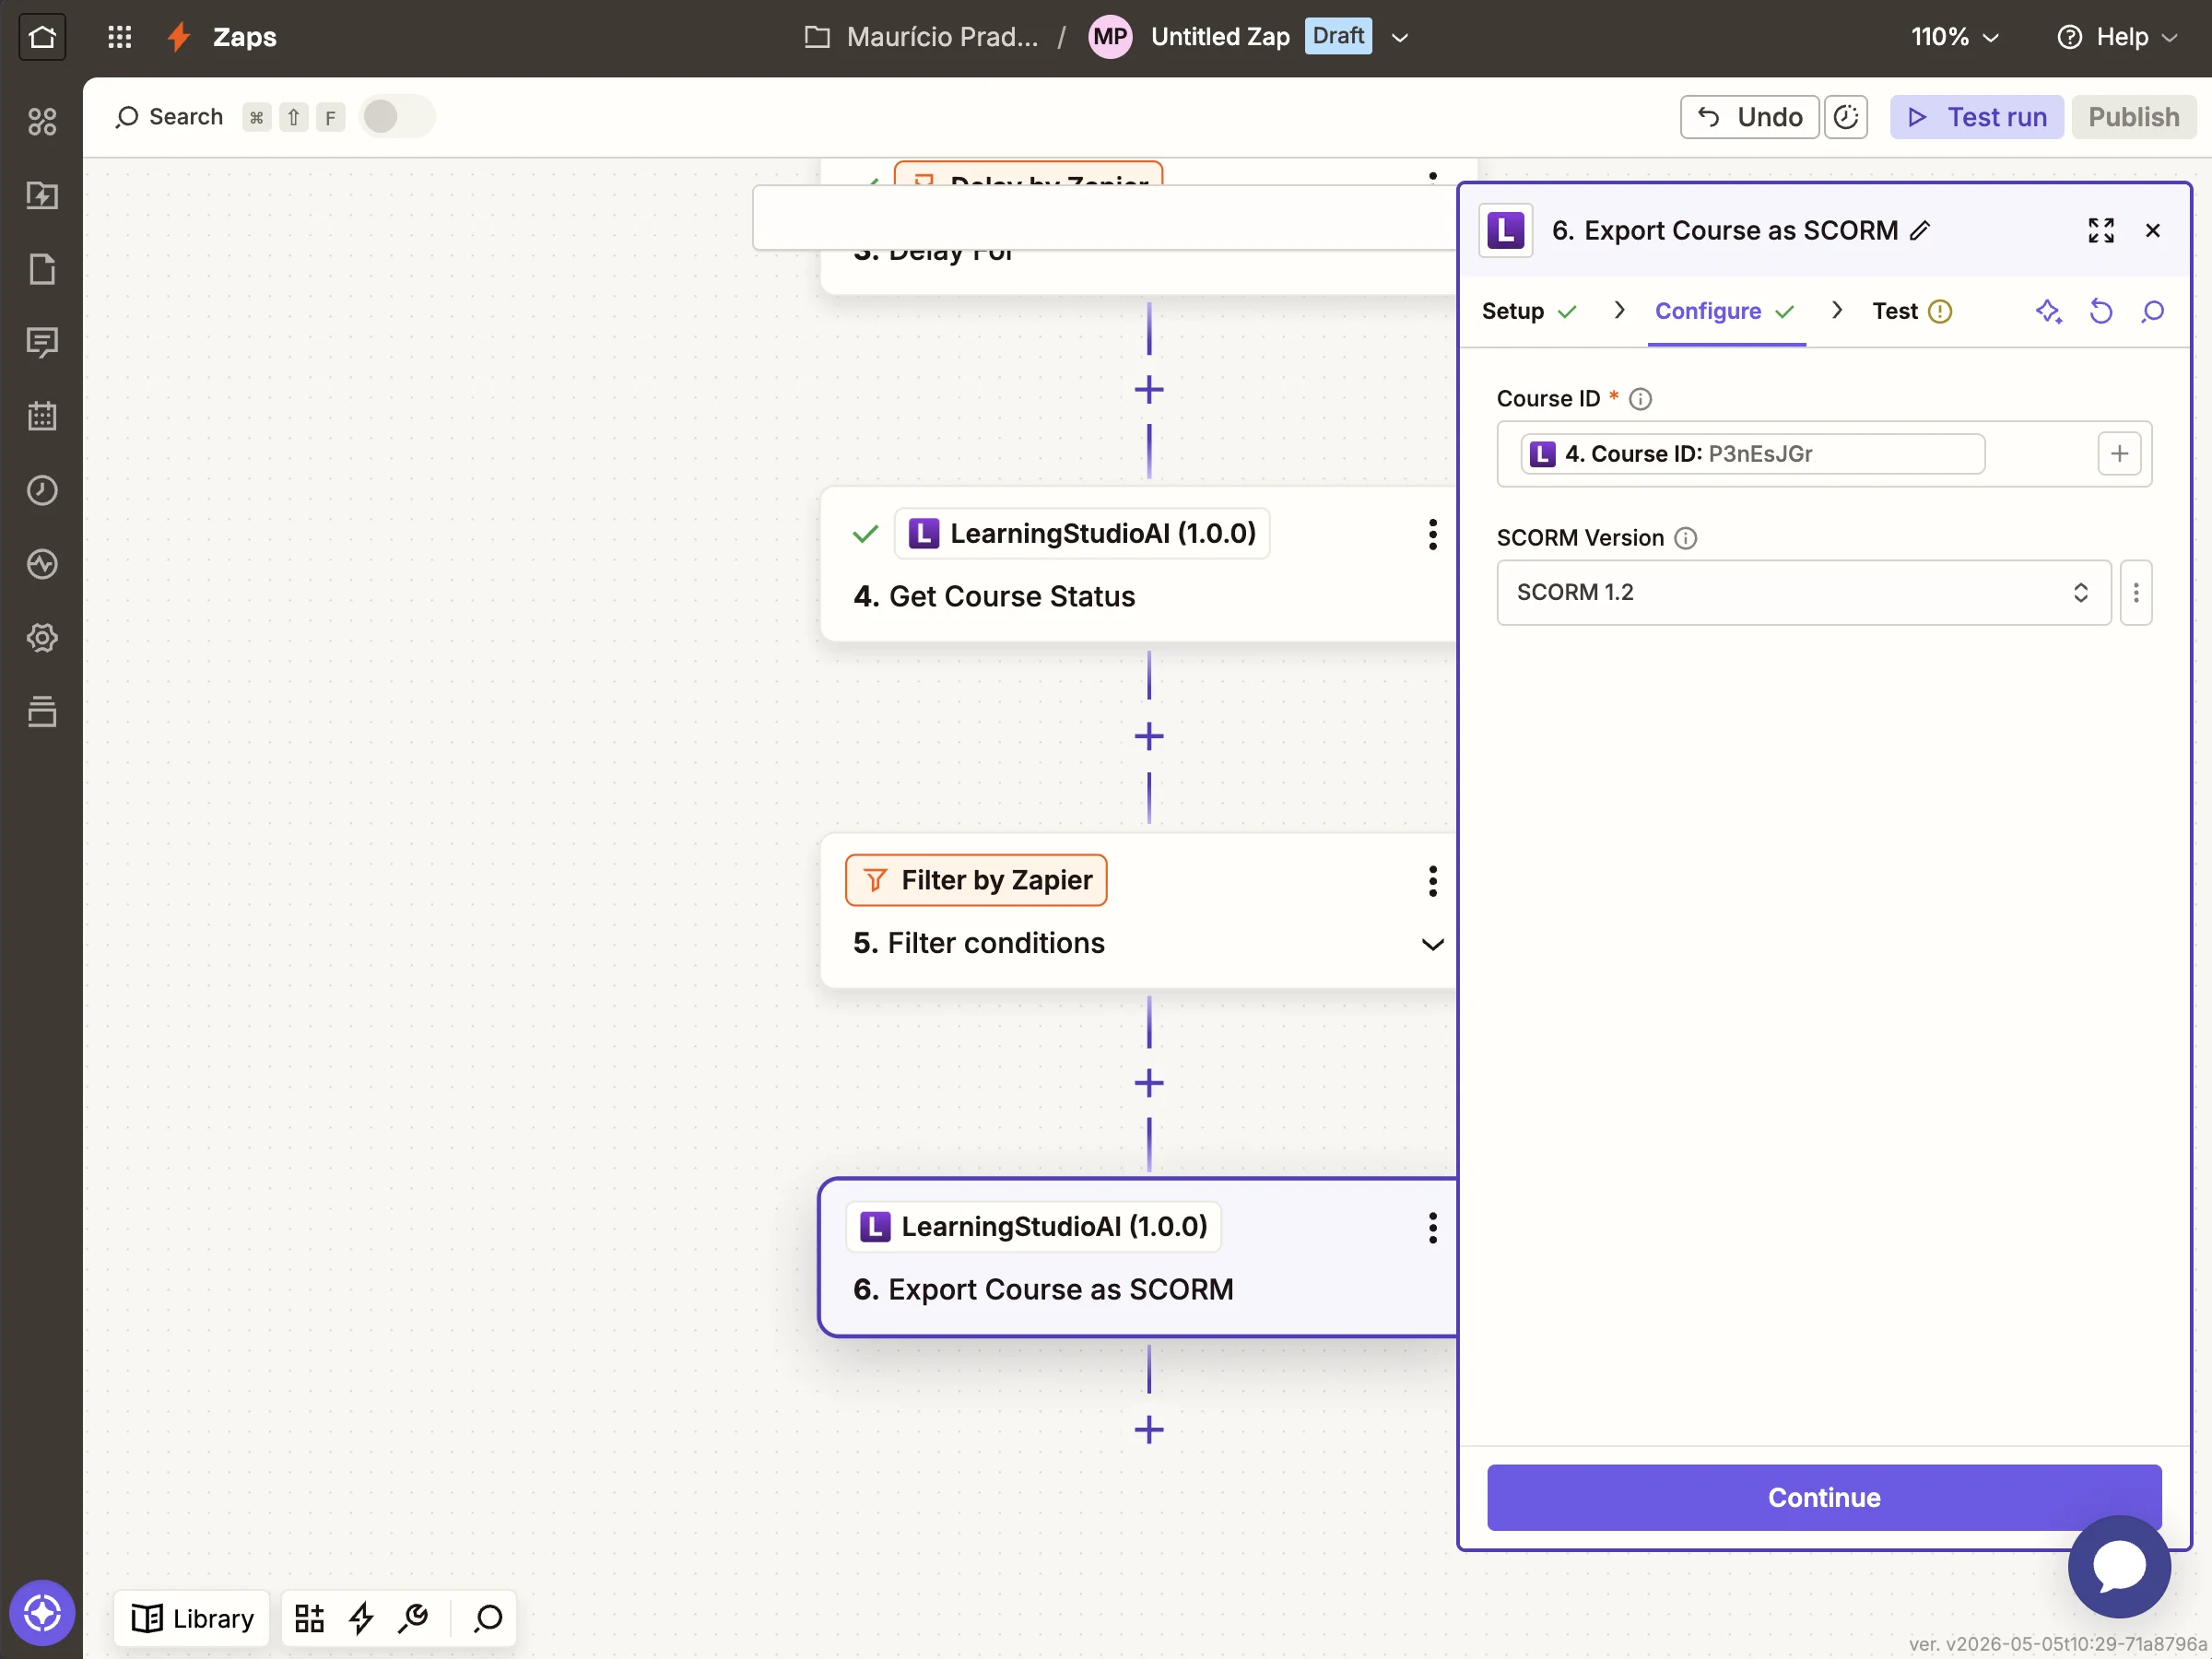Viewport: 2212px width, 1659px height.
Task: Open the versions stack icon in sidebar
Action: (42, 711)
